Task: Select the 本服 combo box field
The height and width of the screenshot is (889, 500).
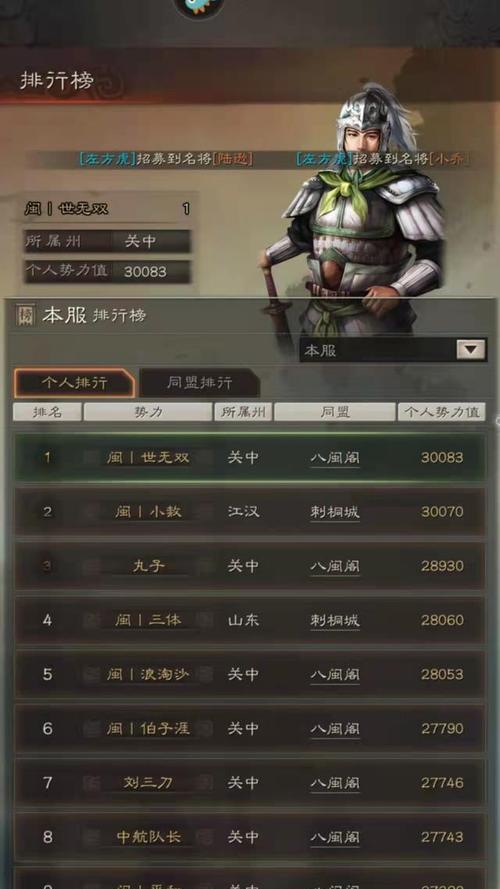Action: (x=393, y=350)
